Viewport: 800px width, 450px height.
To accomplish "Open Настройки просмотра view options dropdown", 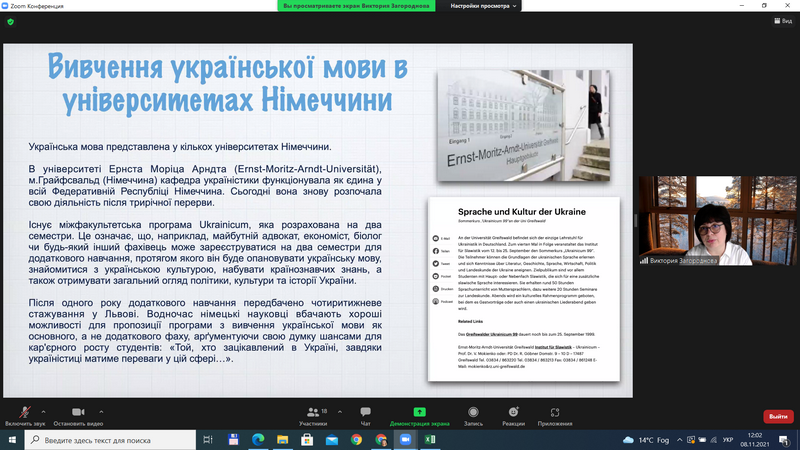I will [483, 6].
